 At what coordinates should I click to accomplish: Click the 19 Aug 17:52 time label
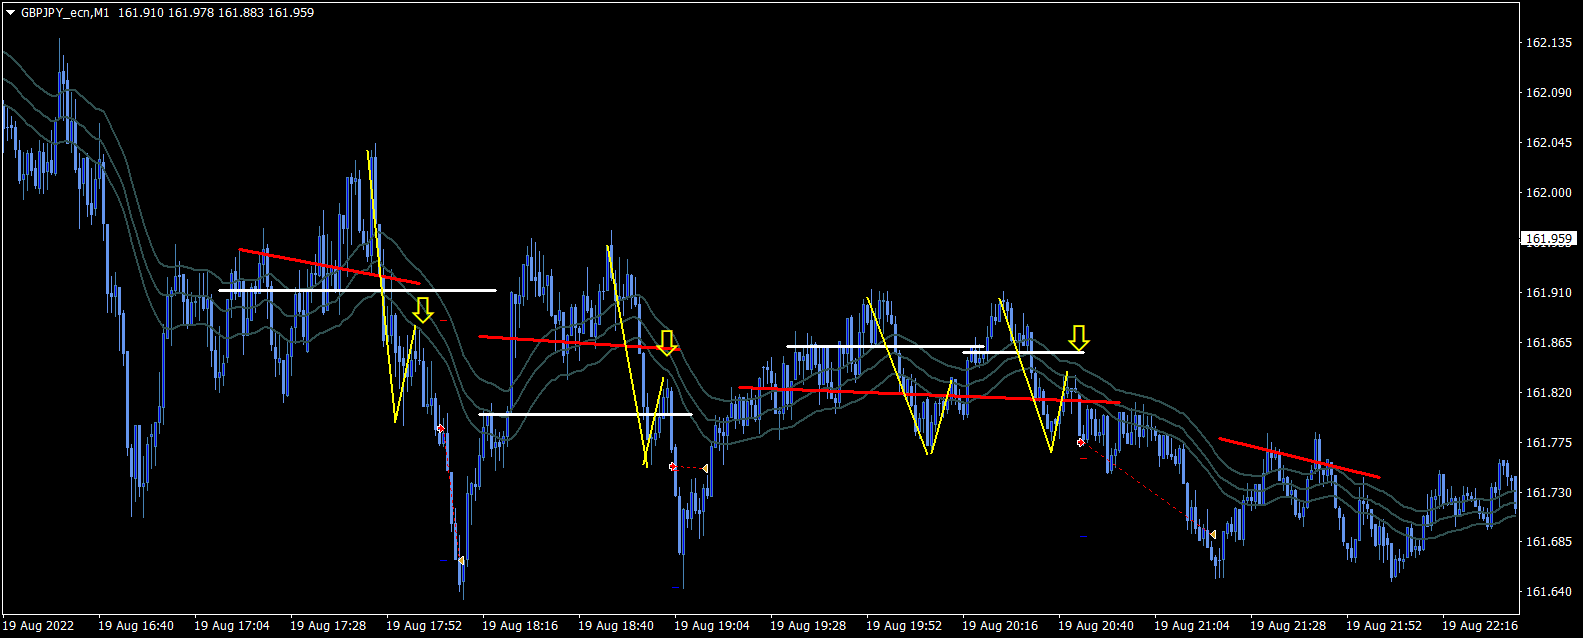click(424, 626)
